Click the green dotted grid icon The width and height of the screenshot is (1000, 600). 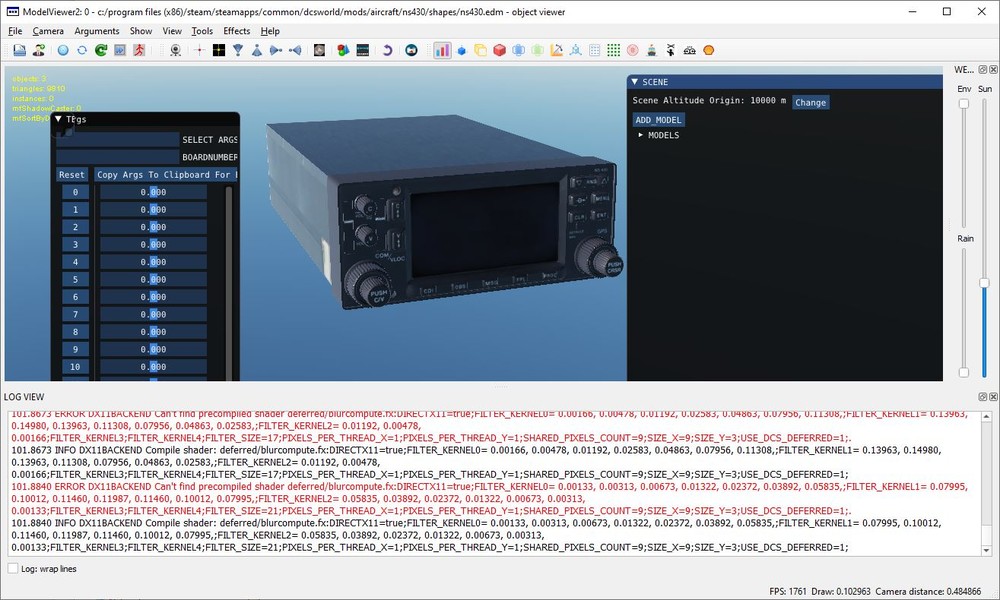pyautogui.click(x=614, y=50)
